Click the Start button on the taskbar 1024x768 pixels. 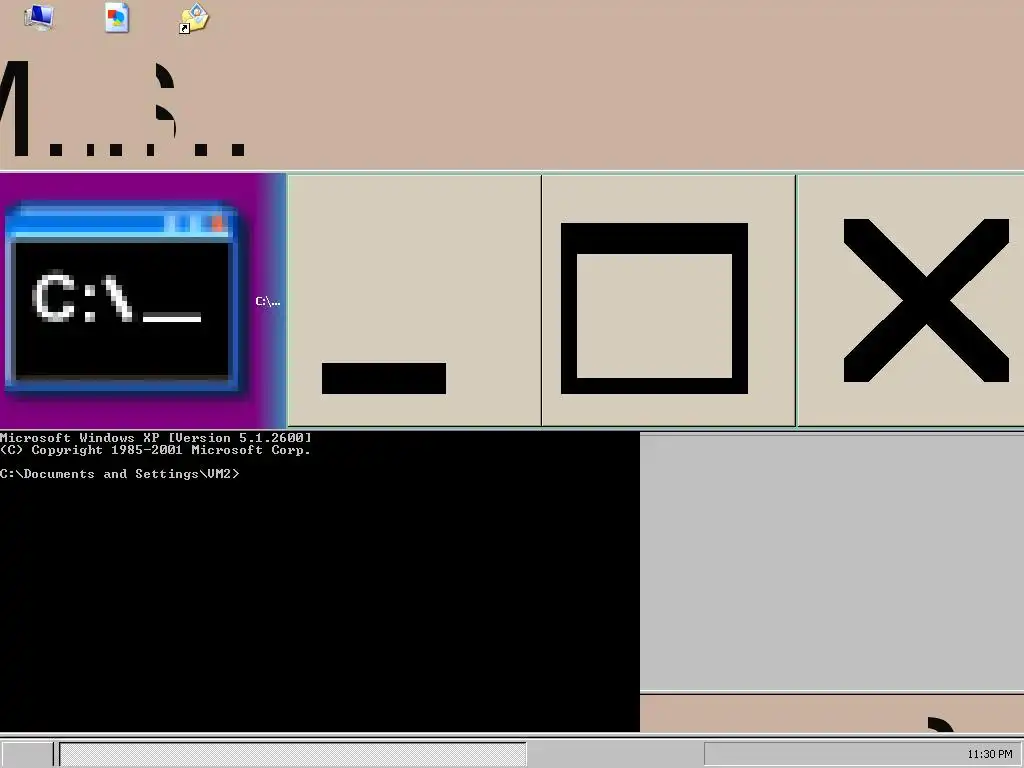point(26,754)
